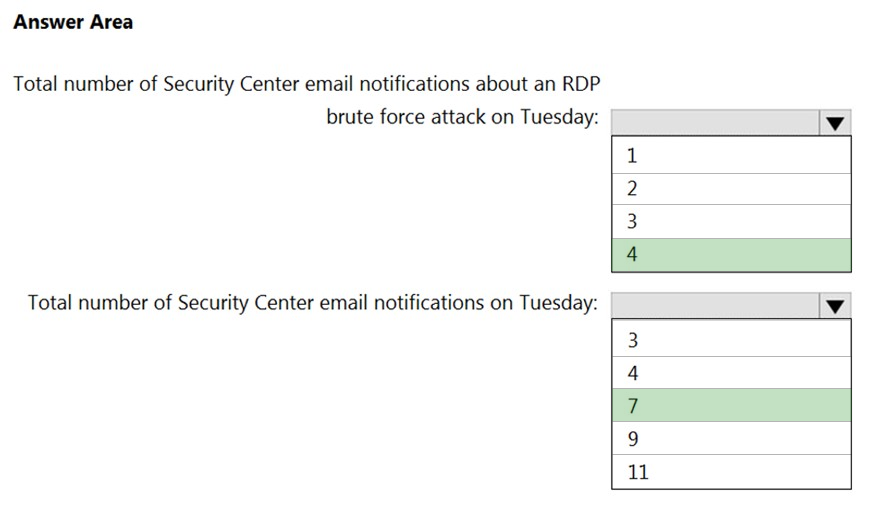Select option 3 in RDP brute force list

[731, 222]
